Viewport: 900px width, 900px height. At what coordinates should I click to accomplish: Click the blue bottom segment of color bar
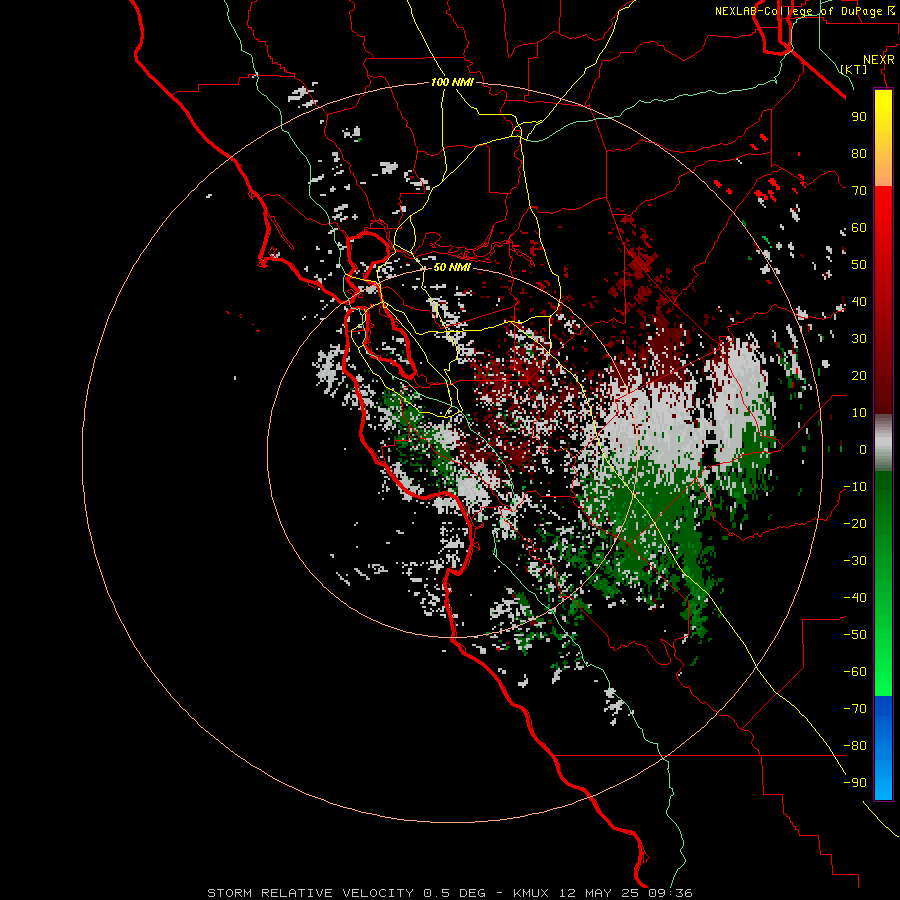pyautogui.click(x=883, y=748)
